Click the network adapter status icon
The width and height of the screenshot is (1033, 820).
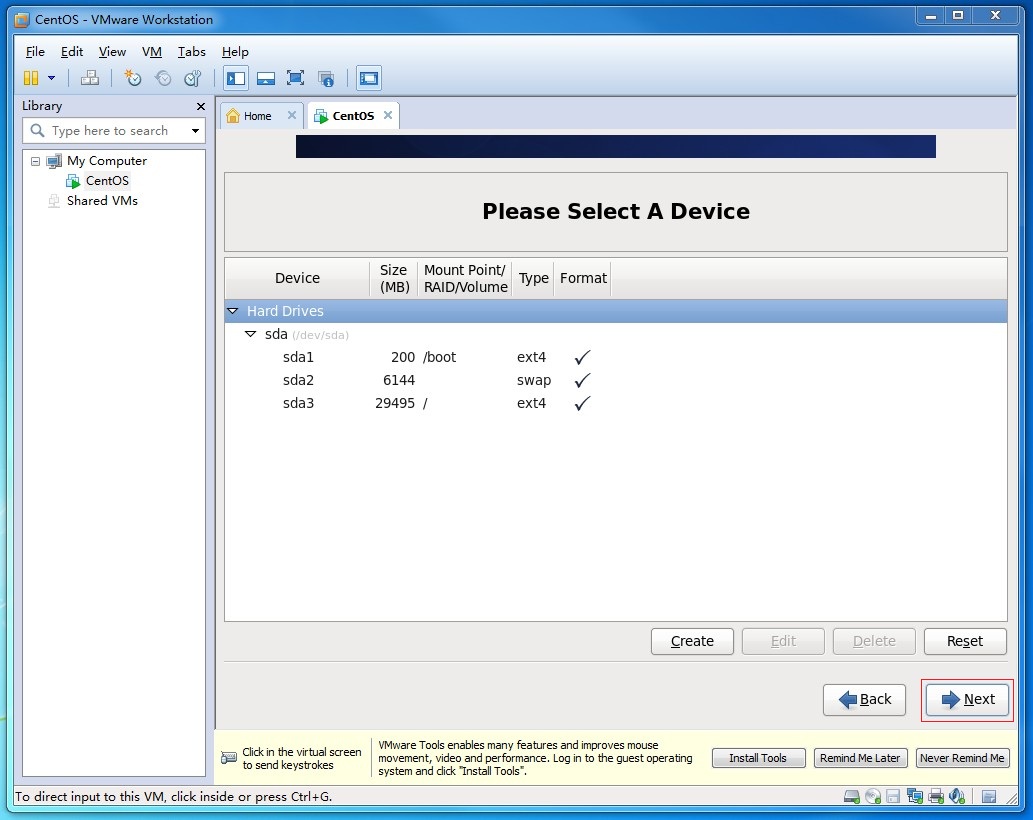click(x=915, y=797)
